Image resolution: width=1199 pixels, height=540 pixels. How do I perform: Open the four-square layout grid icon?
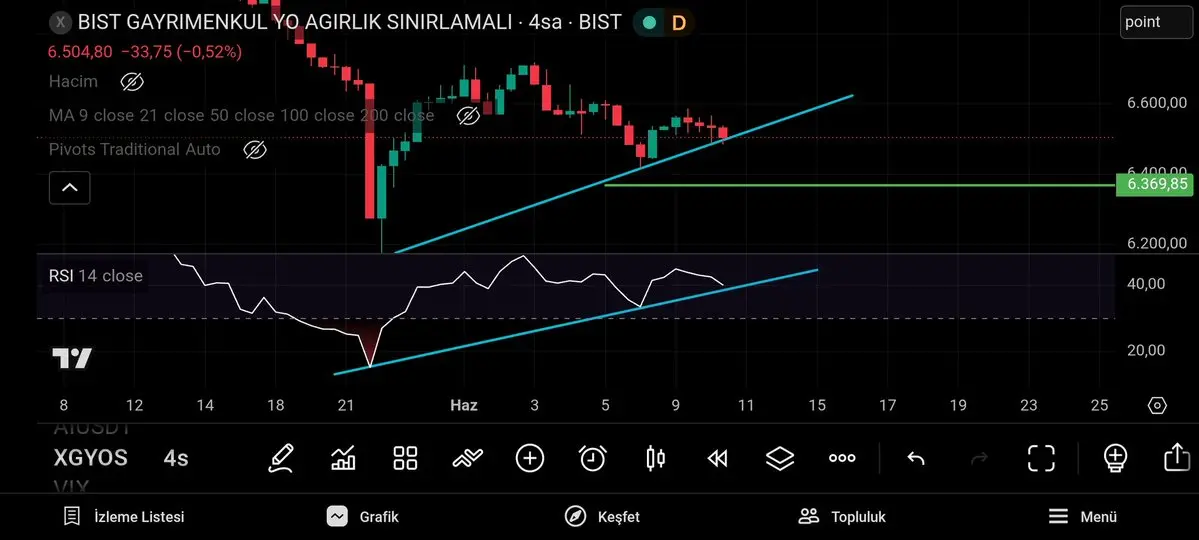[405, 458]
